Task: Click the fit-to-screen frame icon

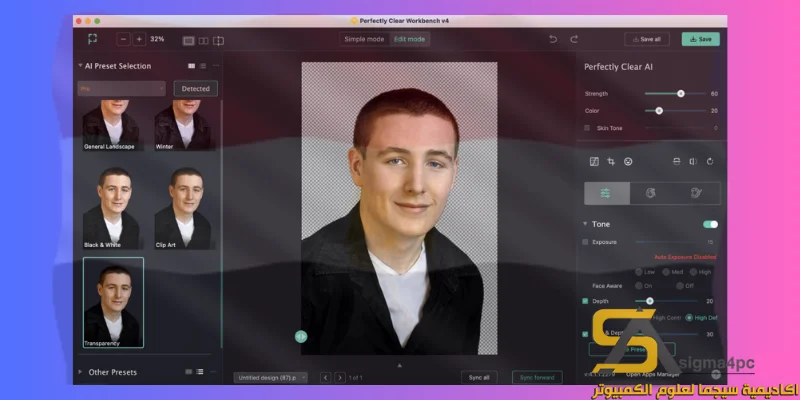Action: click(92, 39)
